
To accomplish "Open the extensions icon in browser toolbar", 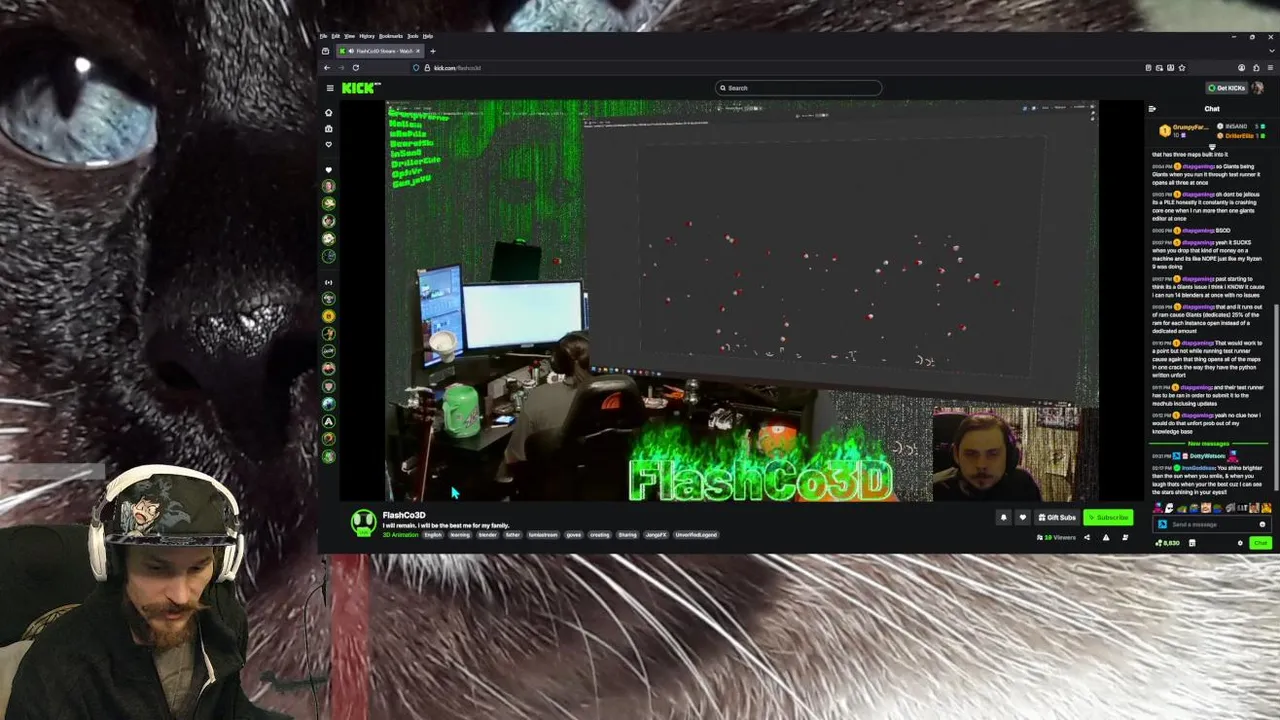I will pos(1256,68).
